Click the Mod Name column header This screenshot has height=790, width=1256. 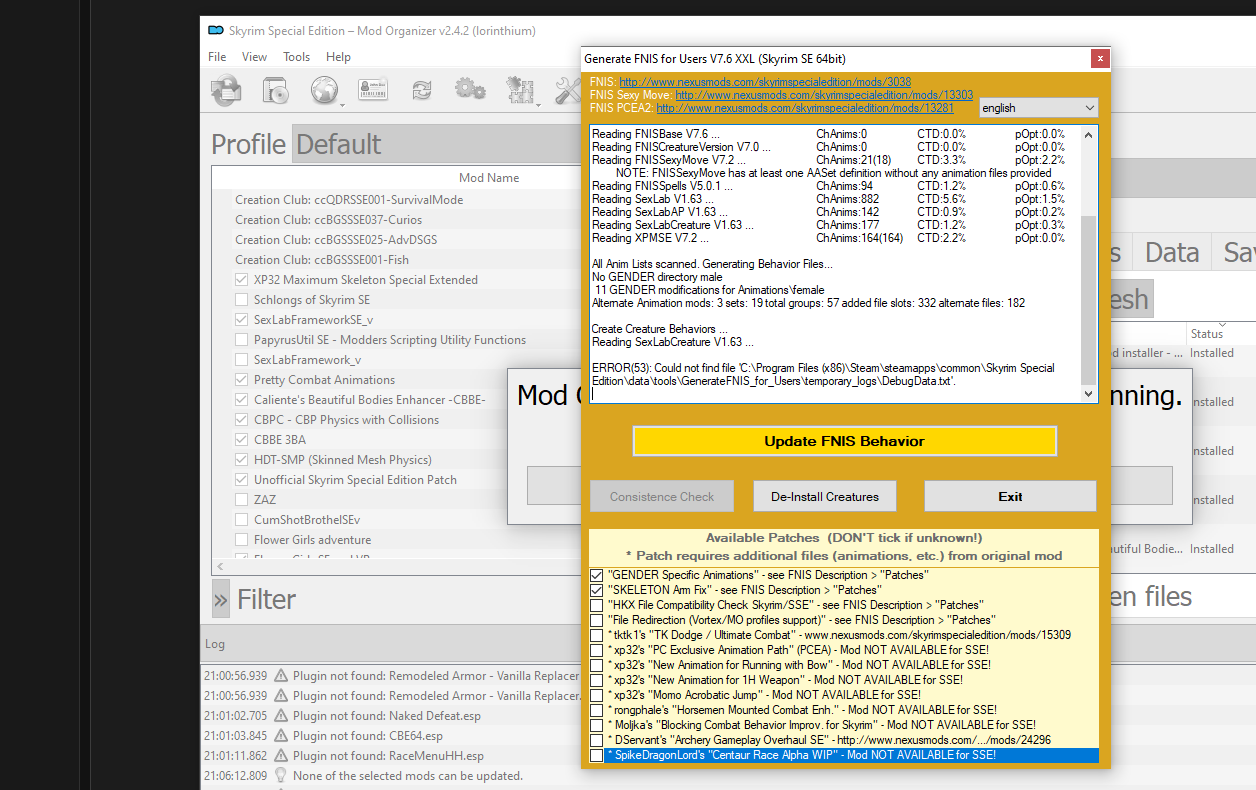tap(489, 178)
